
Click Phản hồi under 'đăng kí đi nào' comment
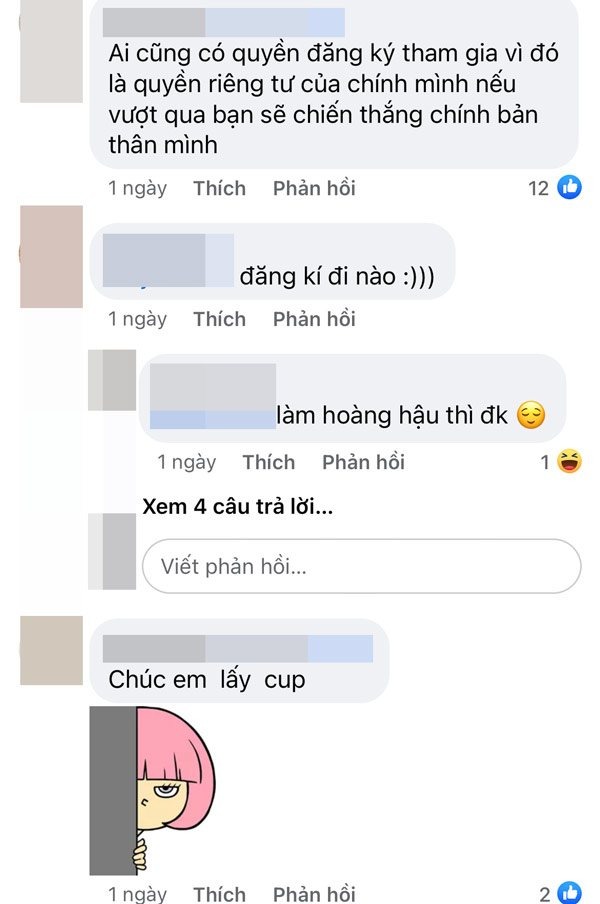[314, 319]
